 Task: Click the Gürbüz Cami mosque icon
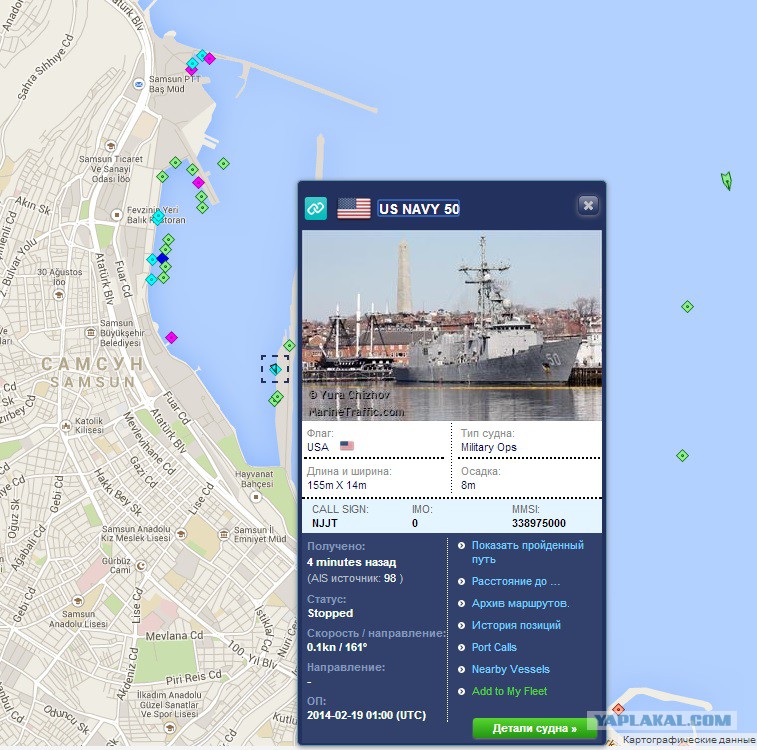click(x=141, y=565)
